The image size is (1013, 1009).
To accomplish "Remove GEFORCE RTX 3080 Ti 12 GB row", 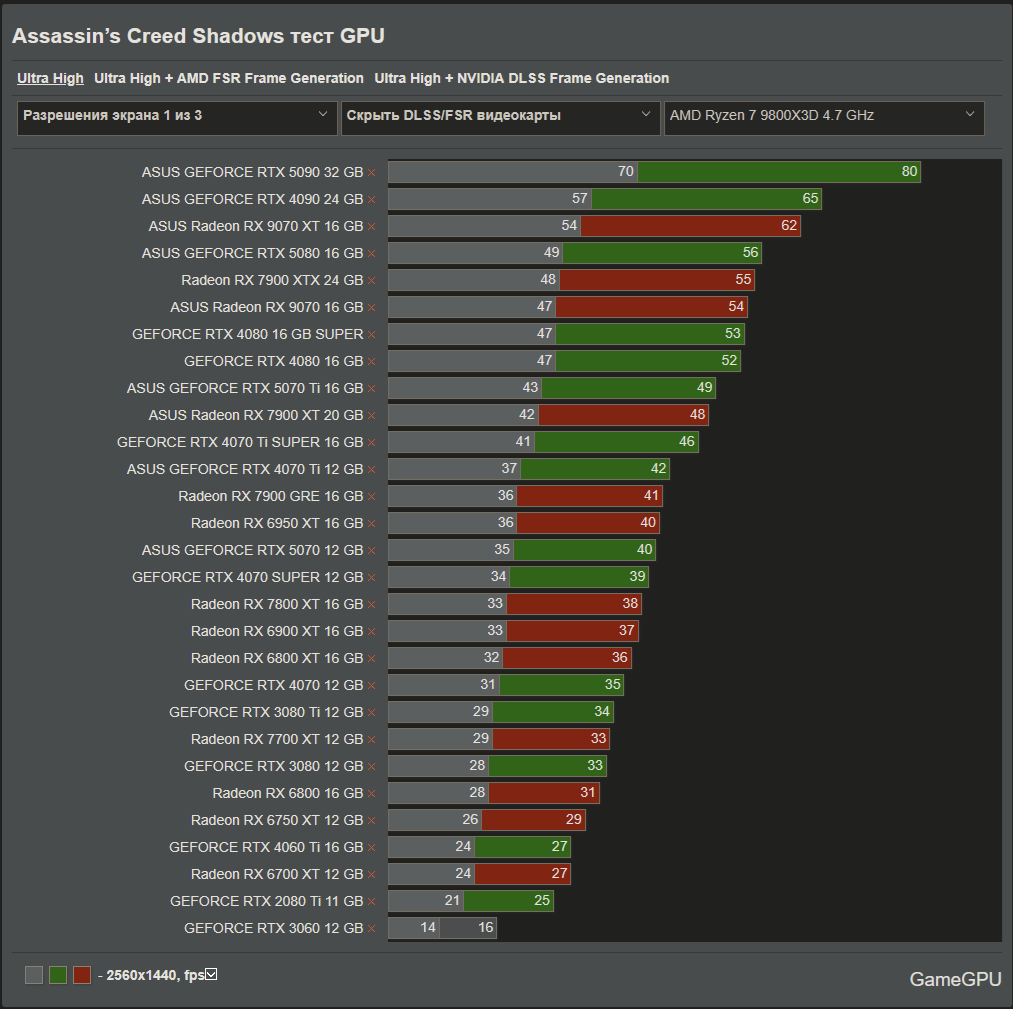I will point(371,713).
